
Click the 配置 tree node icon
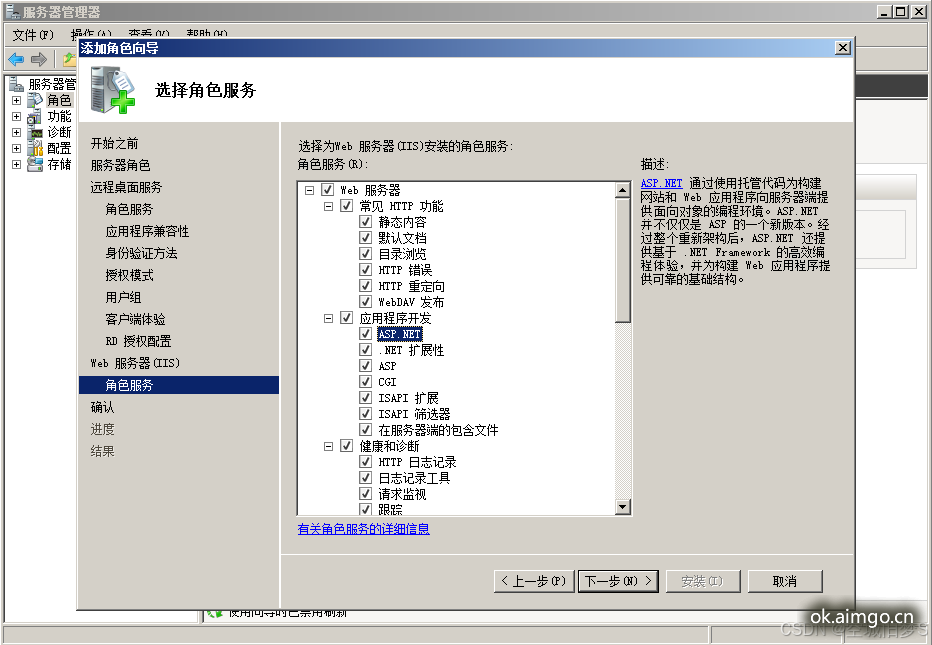(x=35, y=148)
